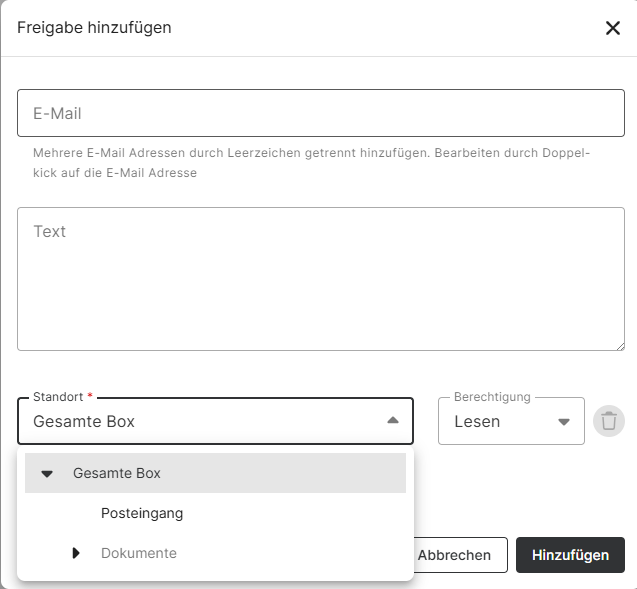
Task: Focus the E-Mail input field
Action: [x=320, y=113]
